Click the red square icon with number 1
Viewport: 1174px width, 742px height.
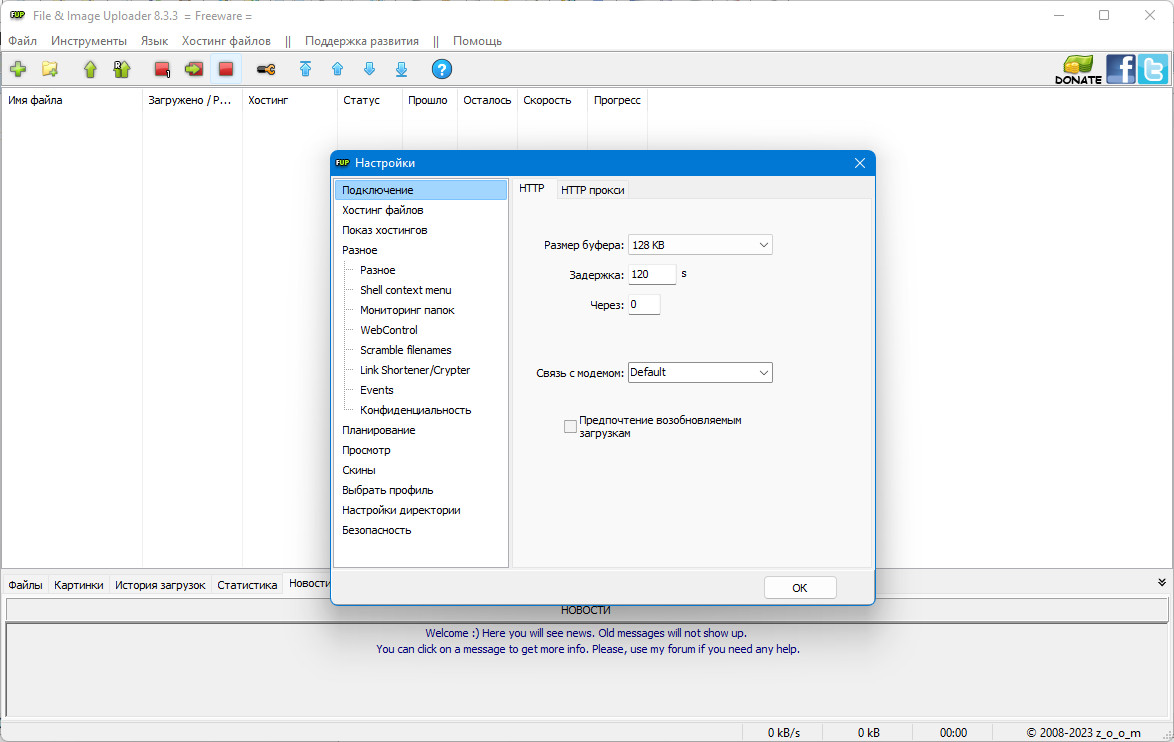coord(162,70)
